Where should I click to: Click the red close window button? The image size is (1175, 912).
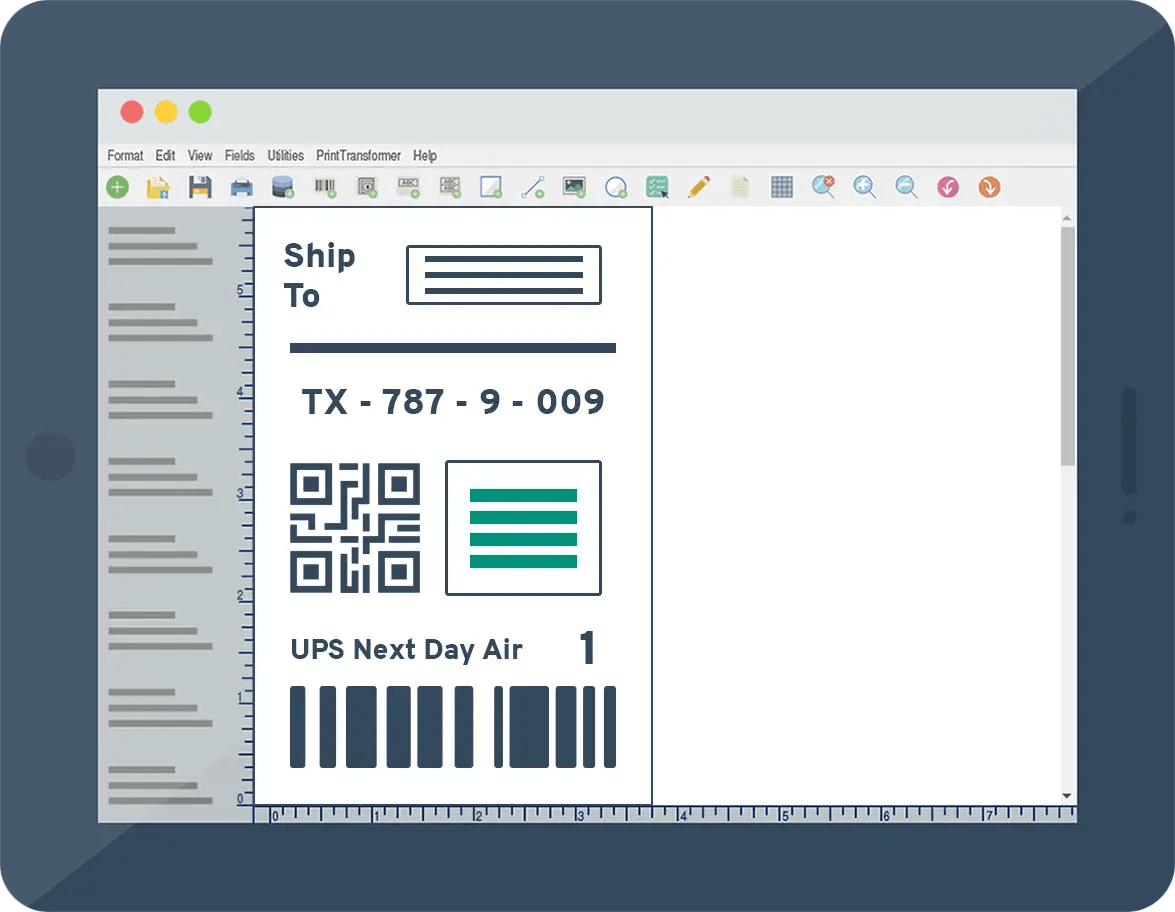[132, 112]
